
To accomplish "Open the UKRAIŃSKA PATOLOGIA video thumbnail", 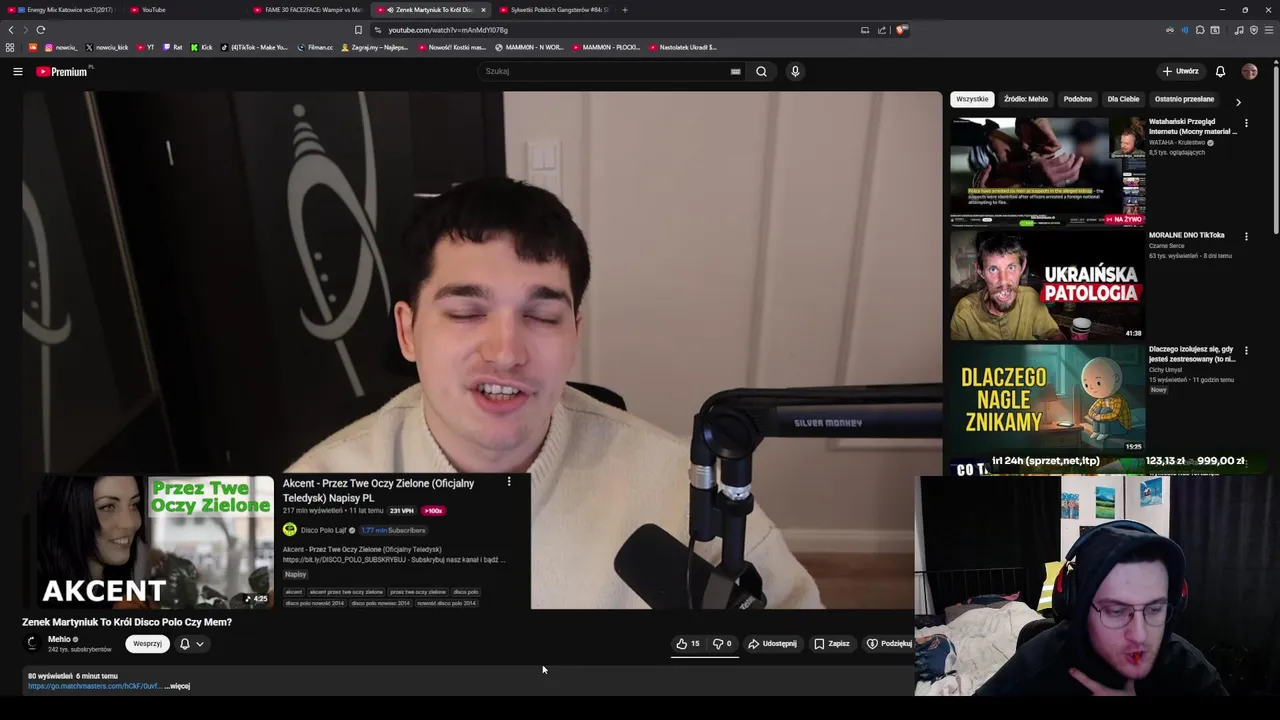I will 1047,285.
